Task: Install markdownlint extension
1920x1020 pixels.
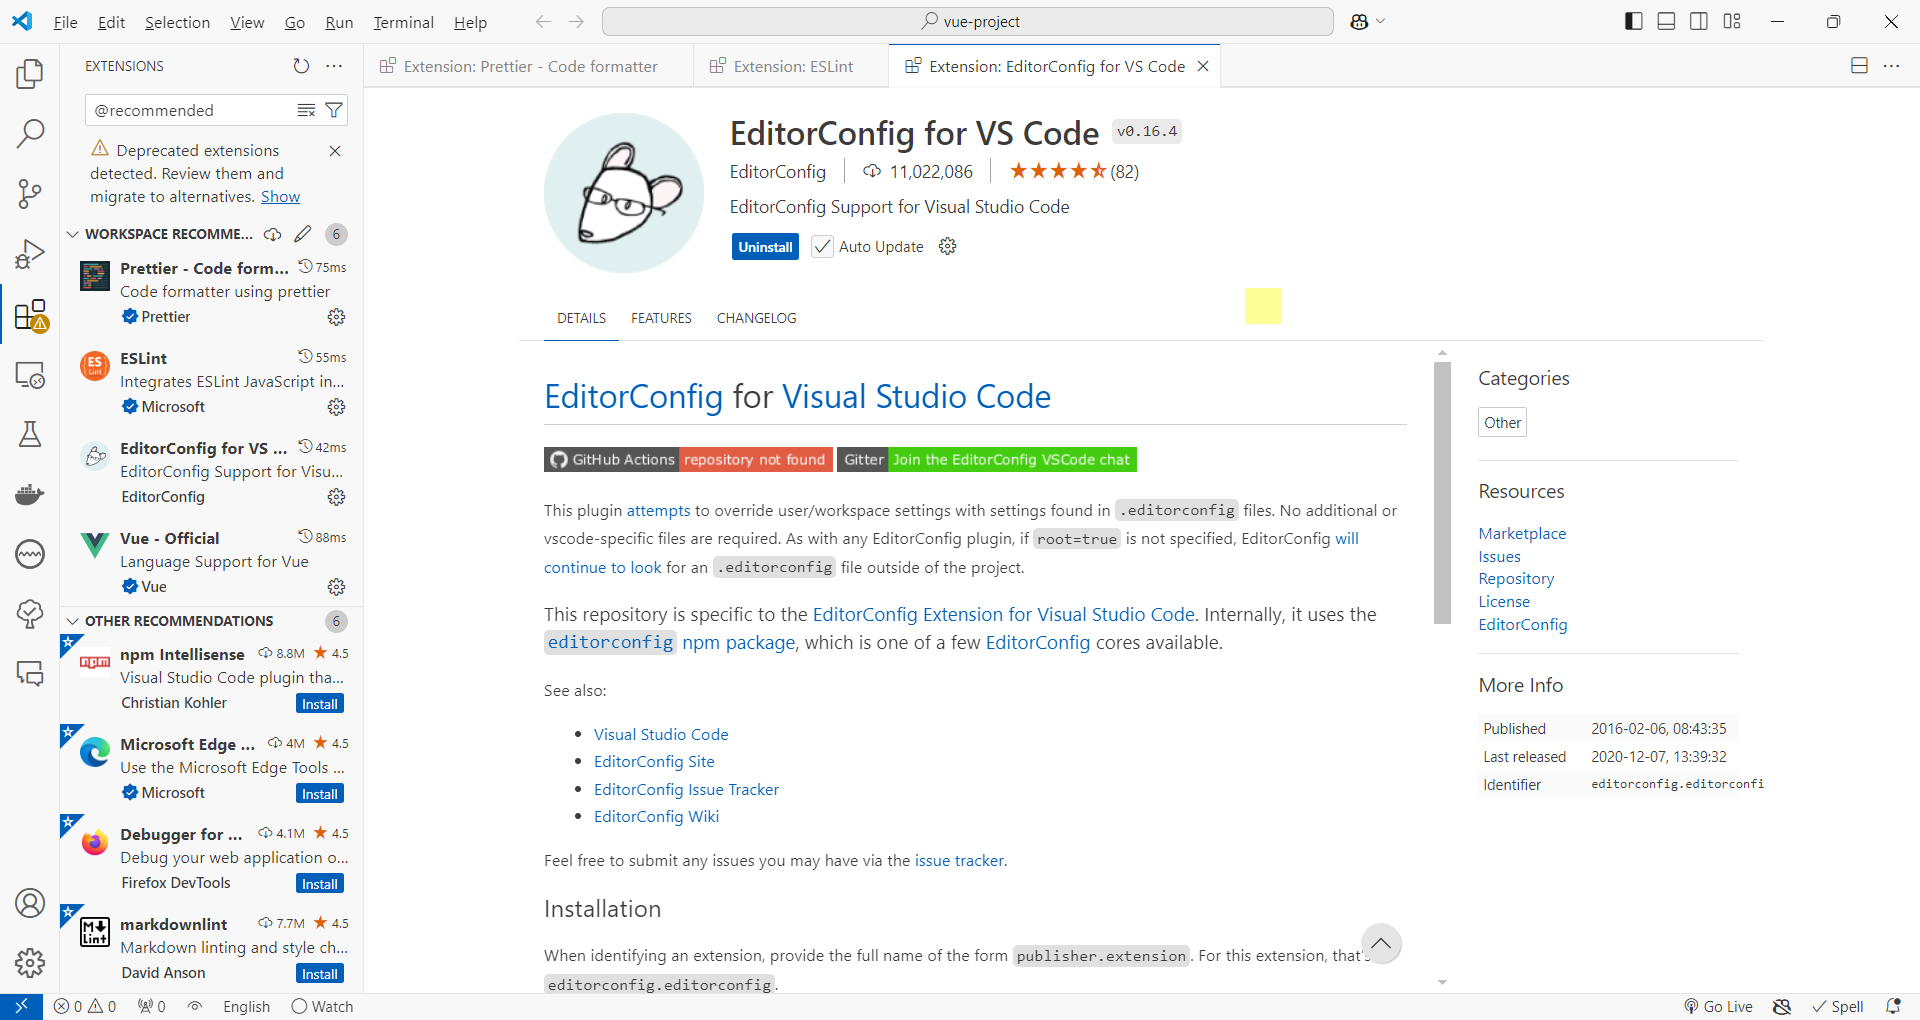Action: pyautogui.click(x=320, y=974)
